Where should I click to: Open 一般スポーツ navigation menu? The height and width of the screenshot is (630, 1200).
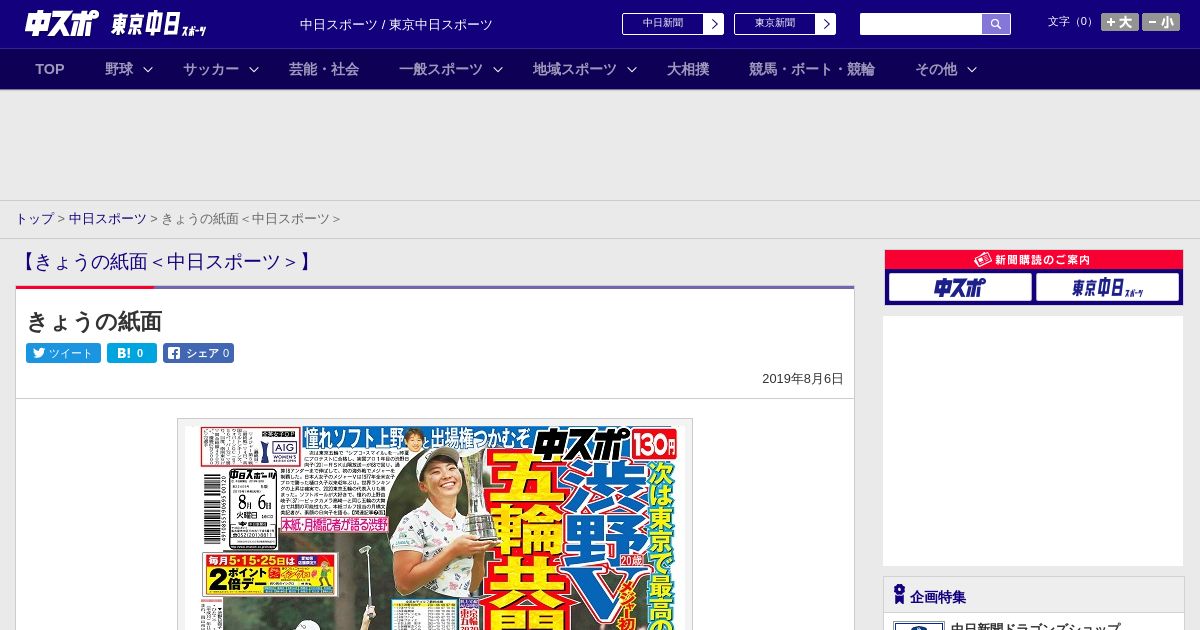(x=441, y=69)
